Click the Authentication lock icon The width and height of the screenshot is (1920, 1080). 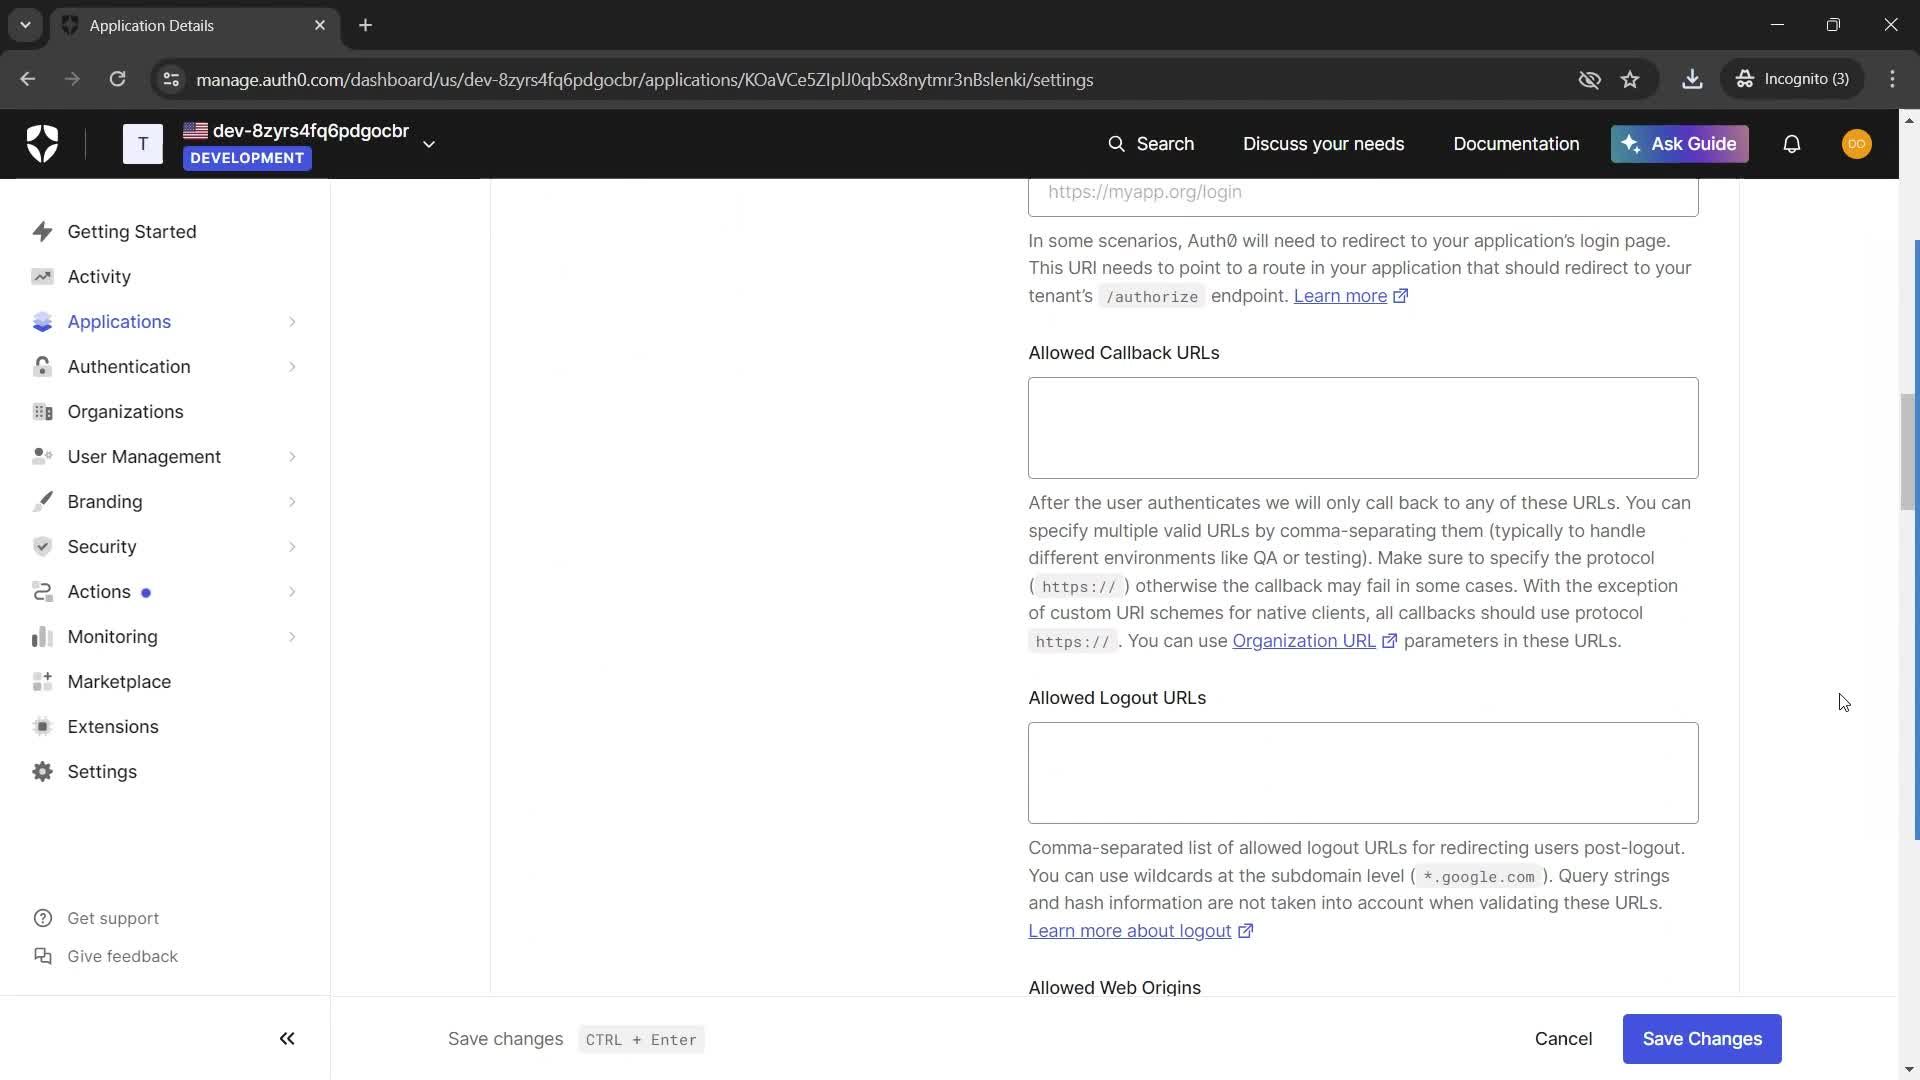pyautogui.click(x=42, y=367)
